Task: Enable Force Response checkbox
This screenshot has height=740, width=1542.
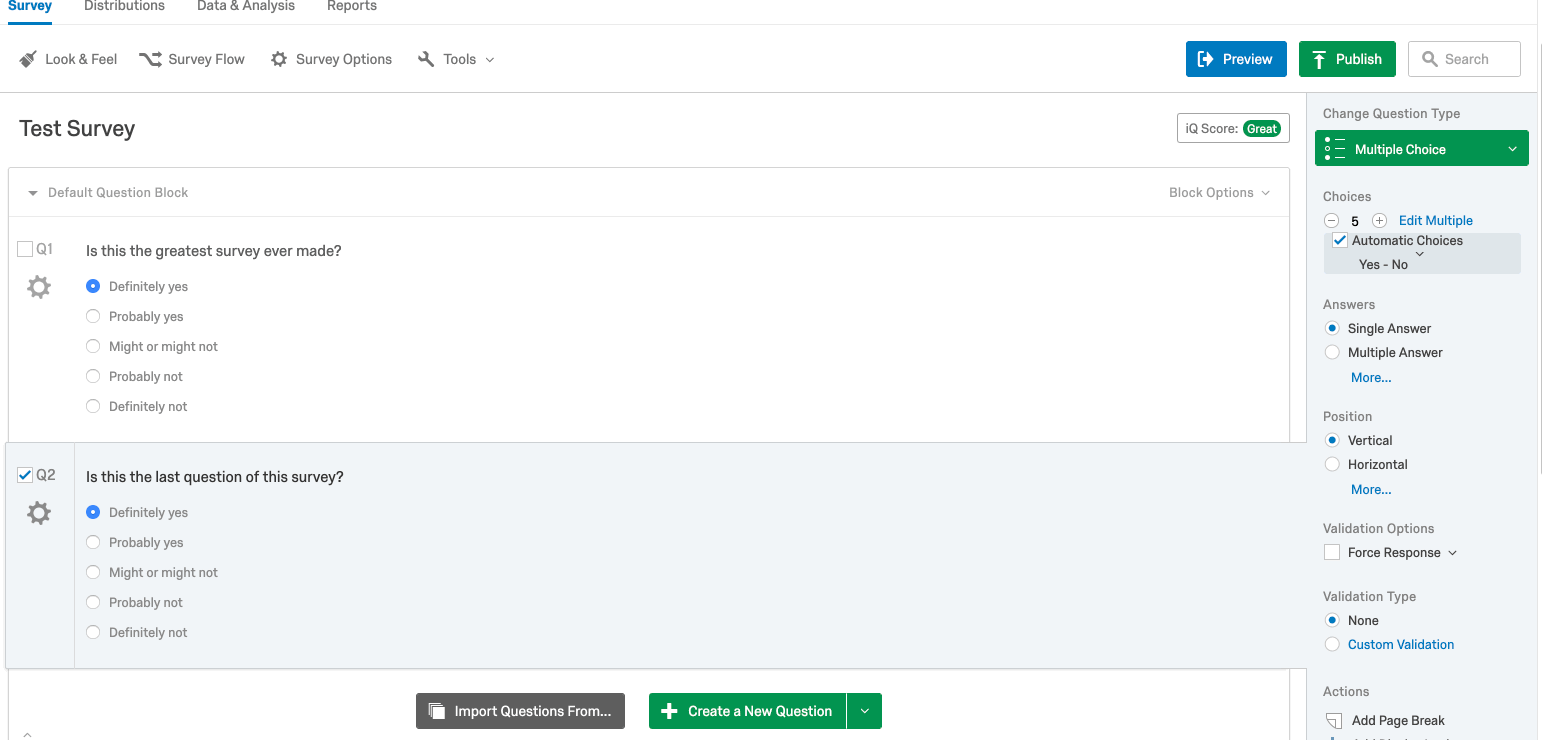Action: [1332, 553]
